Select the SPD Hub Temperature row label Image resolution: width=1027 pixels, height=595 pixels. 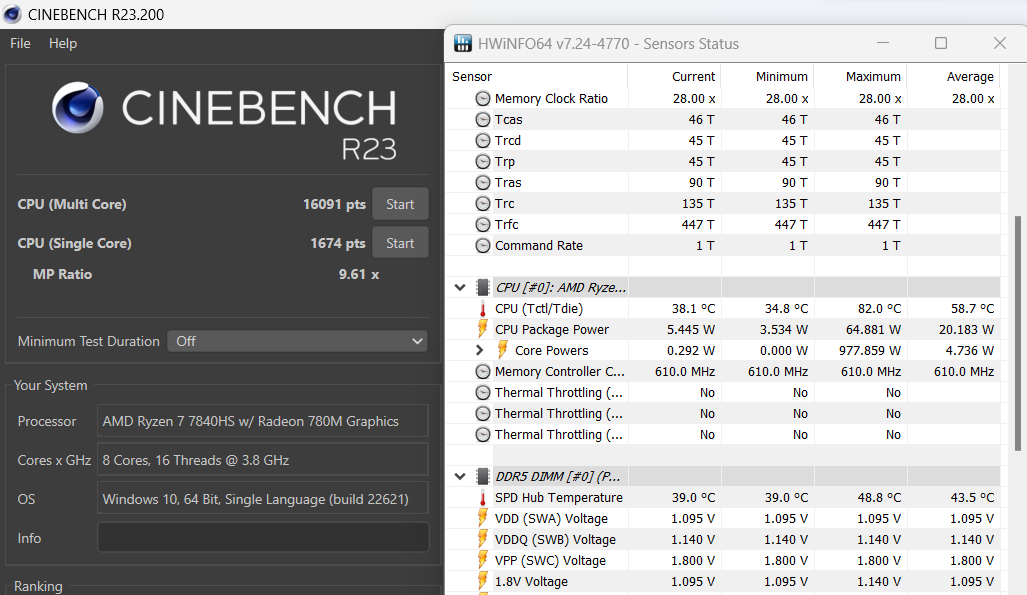559,497
